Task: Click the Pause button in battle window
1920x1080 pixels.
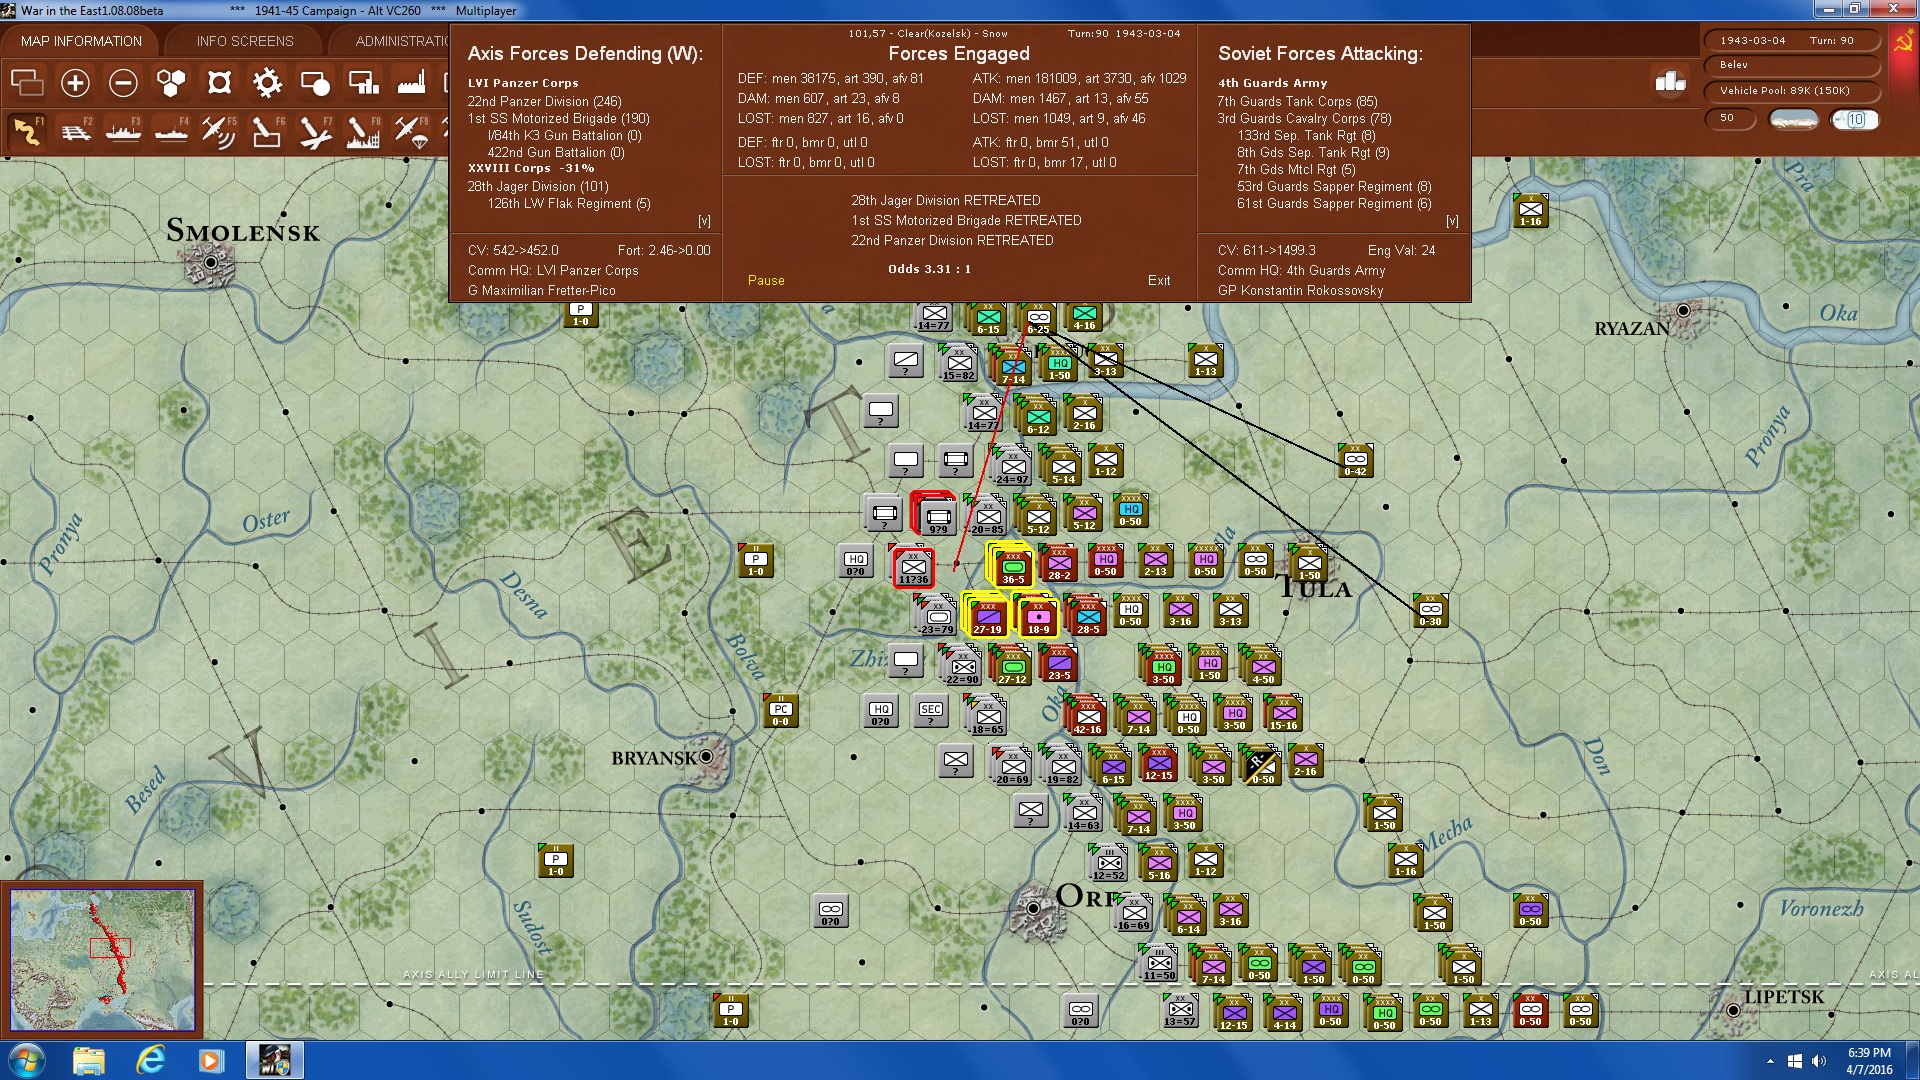Action: pyautogui.click(x=765, y=281)
